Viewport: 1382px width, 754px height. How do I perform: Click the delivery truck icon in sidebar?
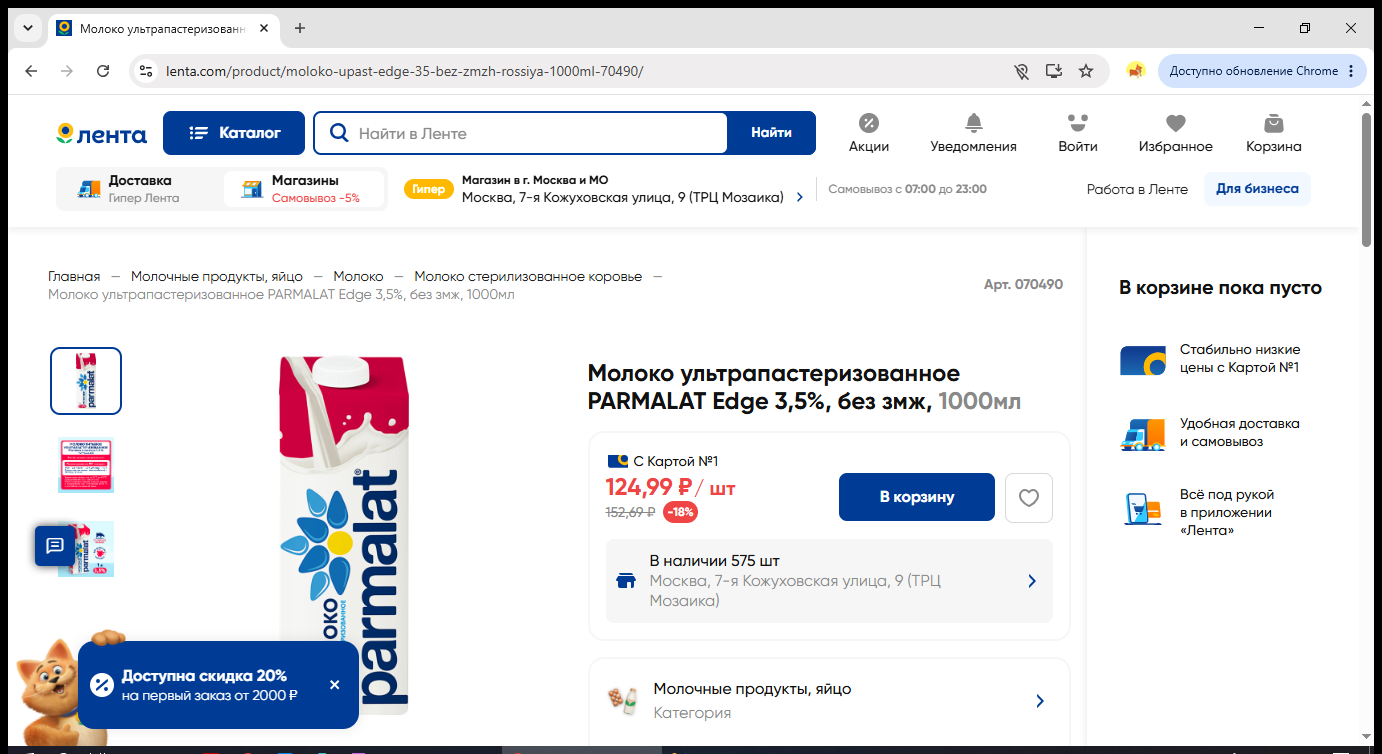tap(1142, 434)
